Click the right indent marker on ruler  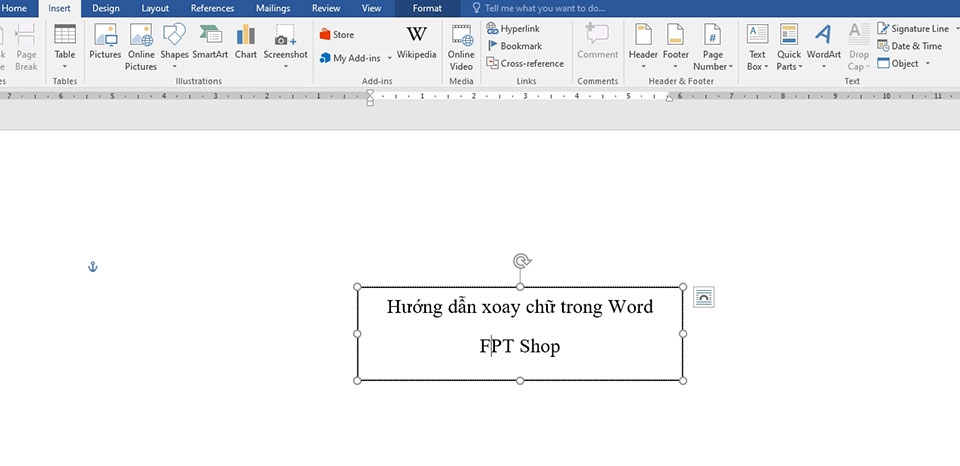669,98
